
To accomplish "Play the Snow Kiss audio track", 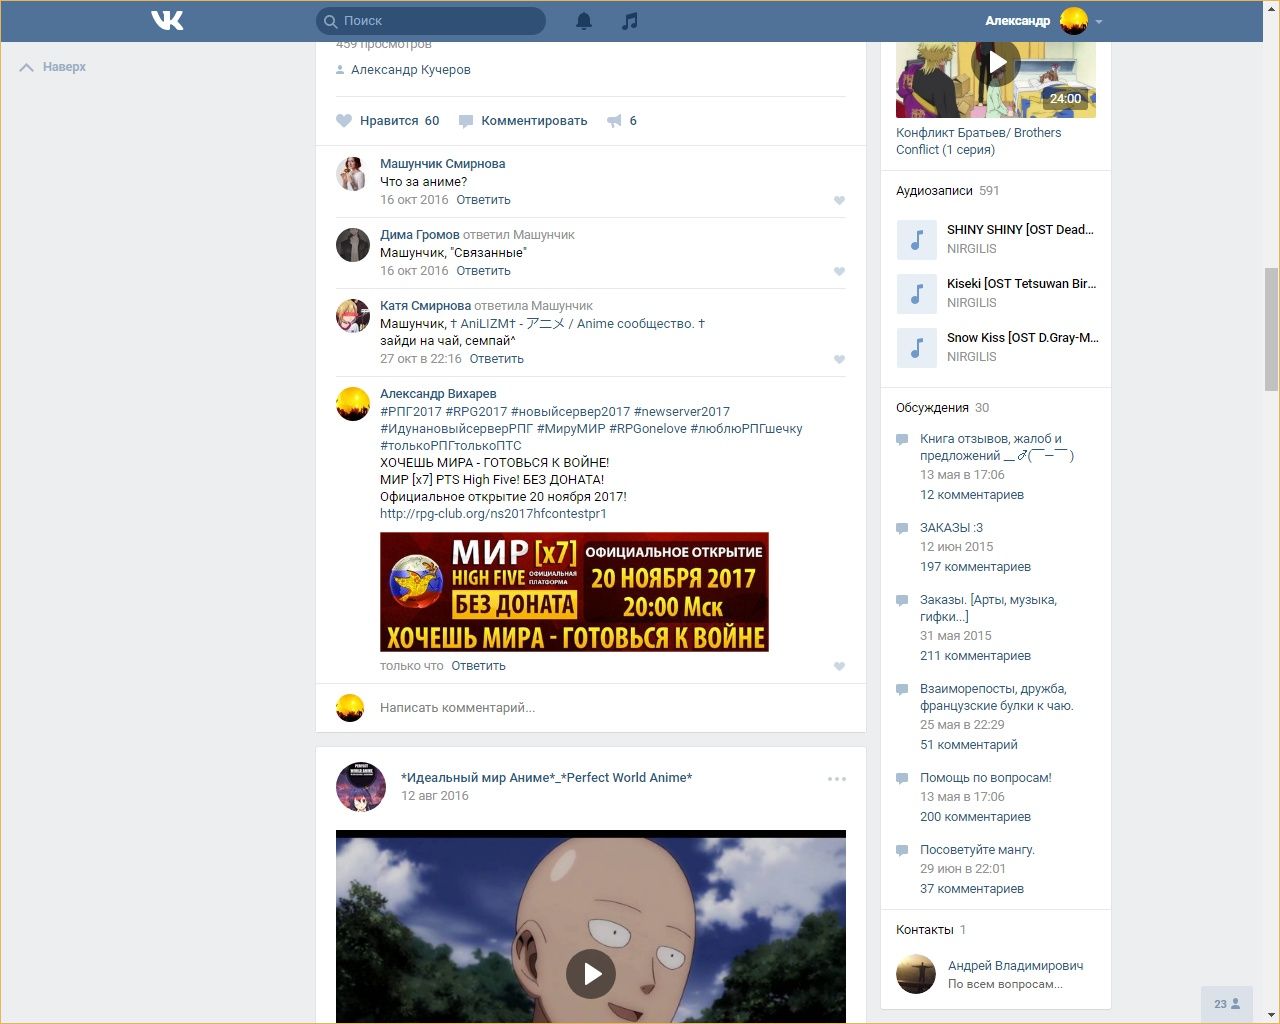I will click(916, 347).
